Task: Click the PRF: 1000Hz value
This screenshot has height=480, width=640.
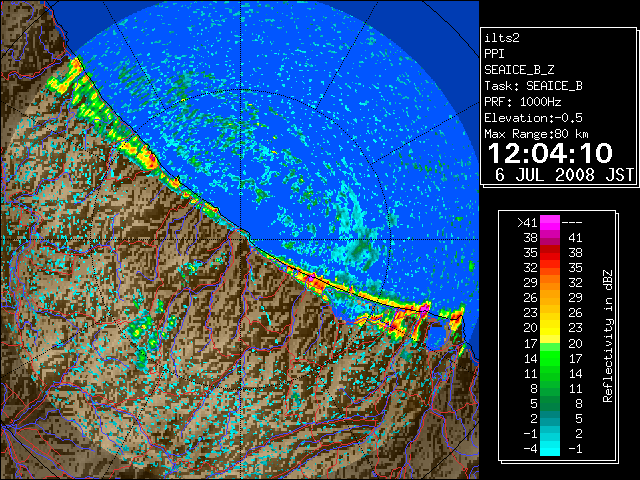Action: (523, 102)
